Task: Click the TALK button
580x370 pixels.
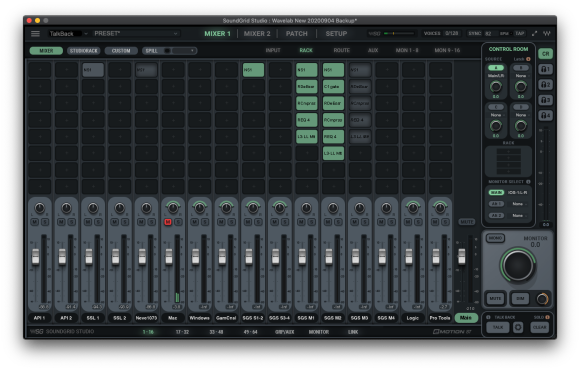Action: tap(498, 327)
